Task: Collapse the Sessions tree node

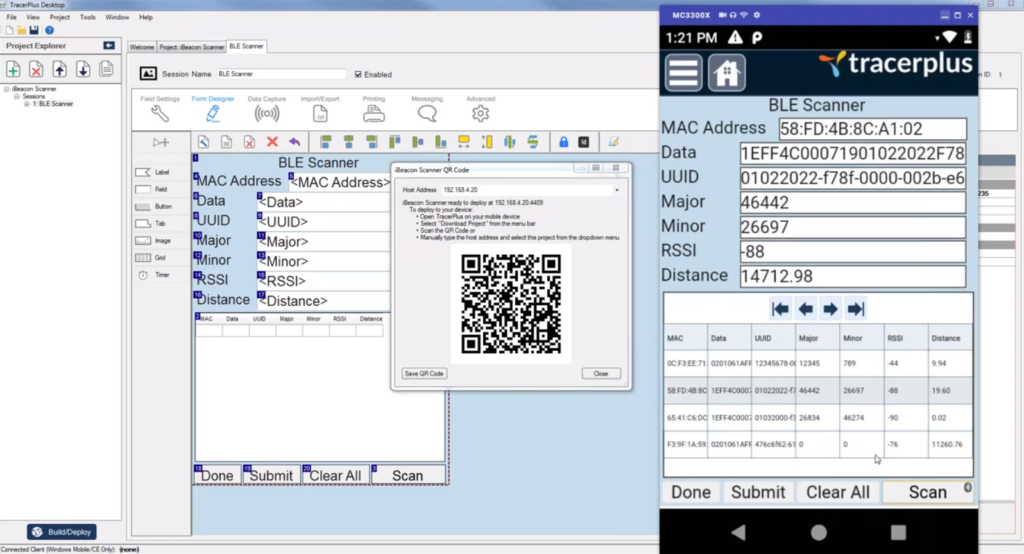Action: pos(17,96)
